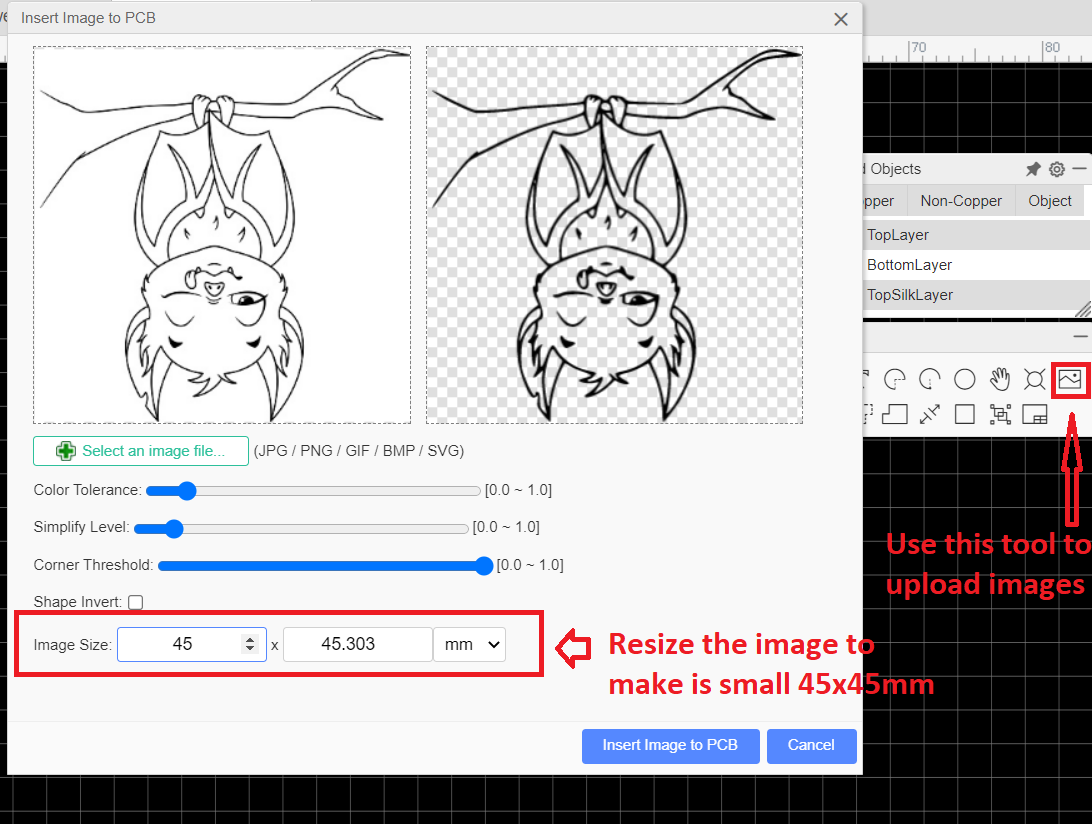Select the TopSilkLayer row
1092x824 pixels.
[976, 295]
